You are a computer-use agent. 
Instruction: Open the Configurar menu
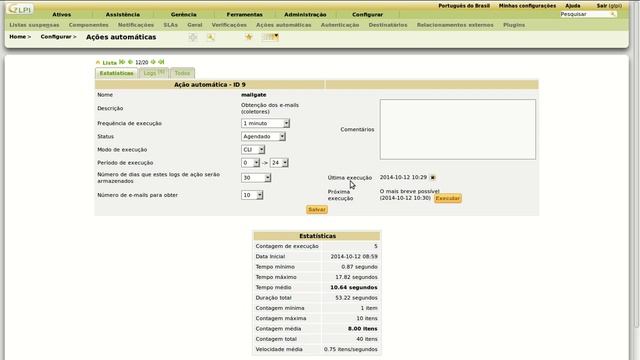coord(367,14)
